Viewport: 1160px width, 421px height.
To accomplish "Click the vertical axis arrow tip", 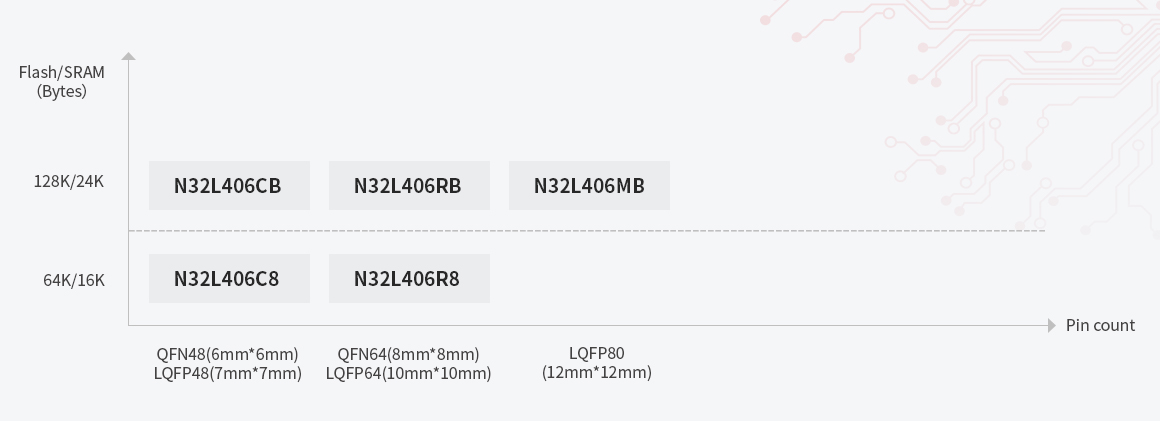I will tap(128, 56).
